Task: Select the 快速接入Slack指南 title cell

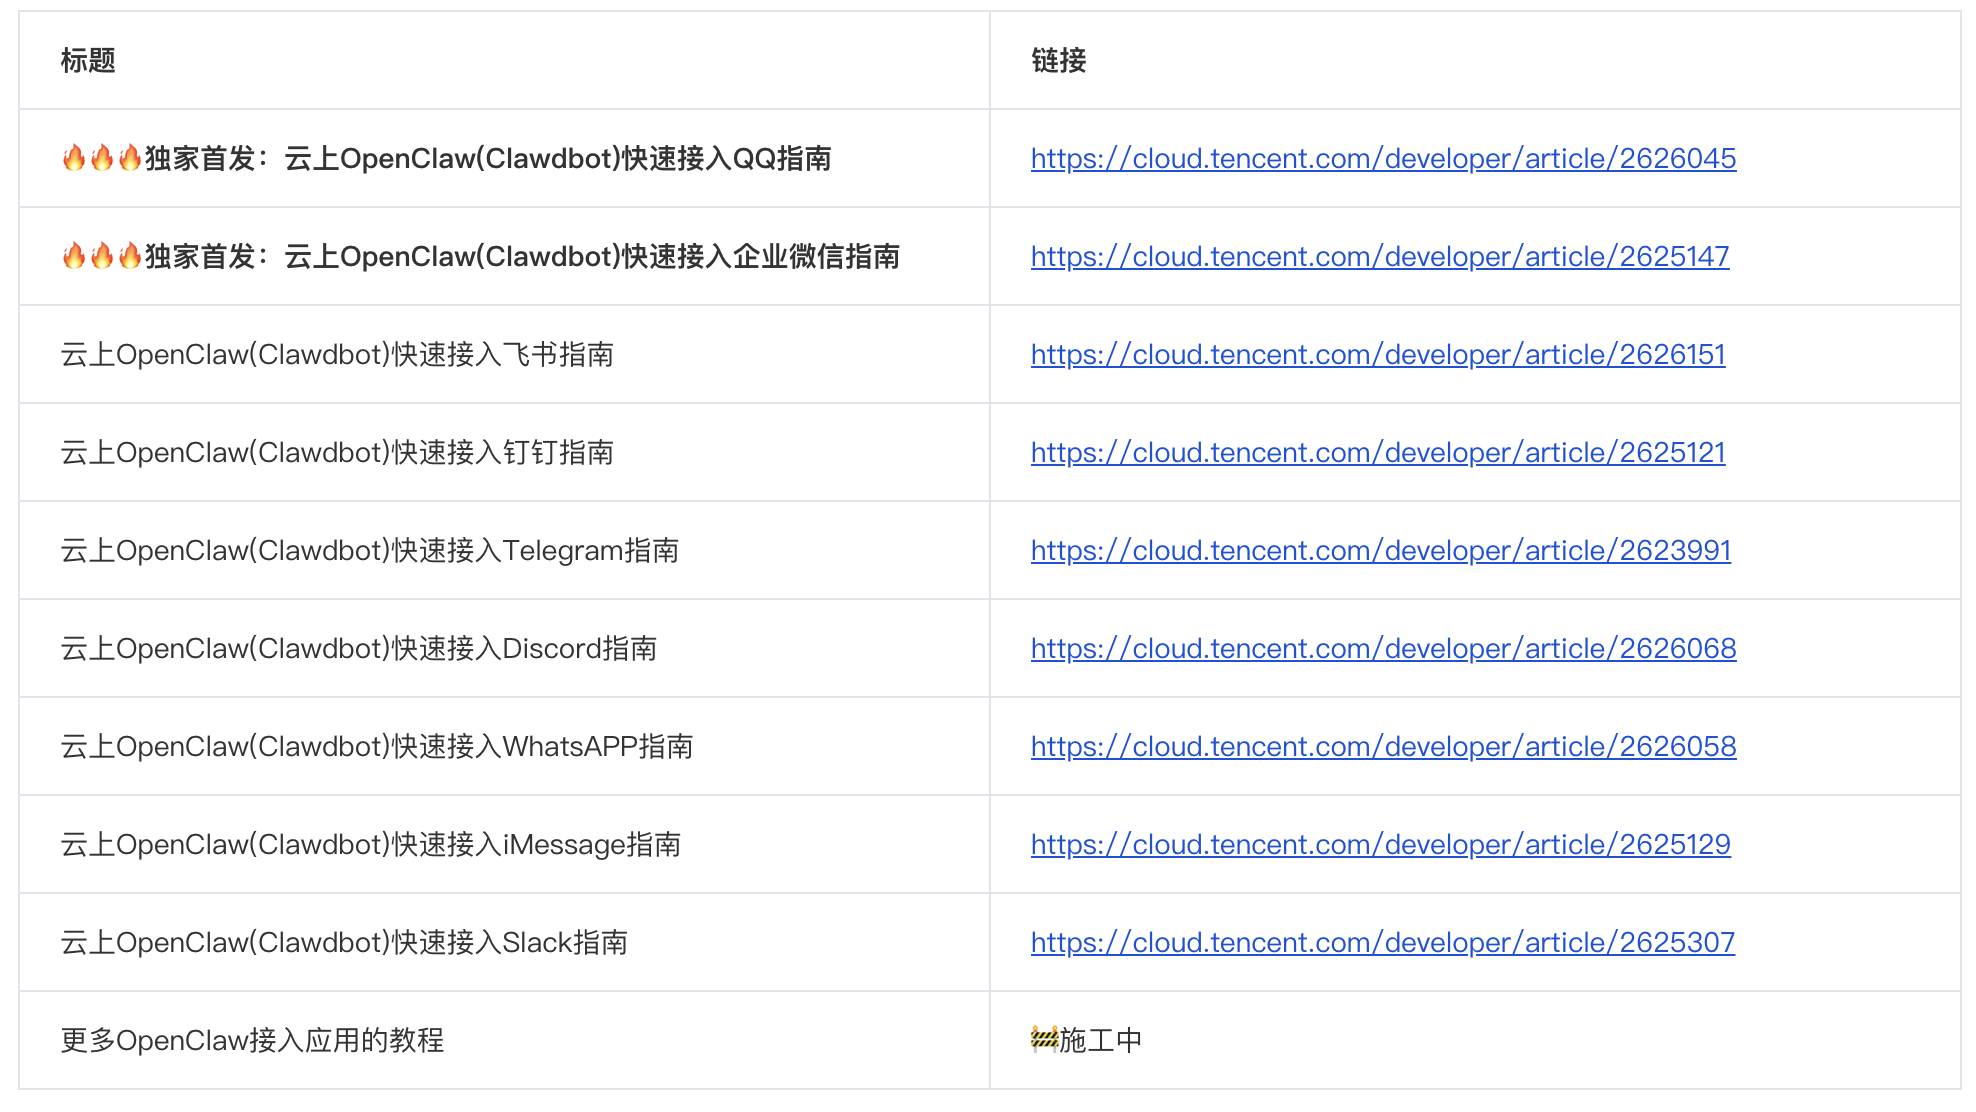Action: pyautogui.click(x=344, y=943)
